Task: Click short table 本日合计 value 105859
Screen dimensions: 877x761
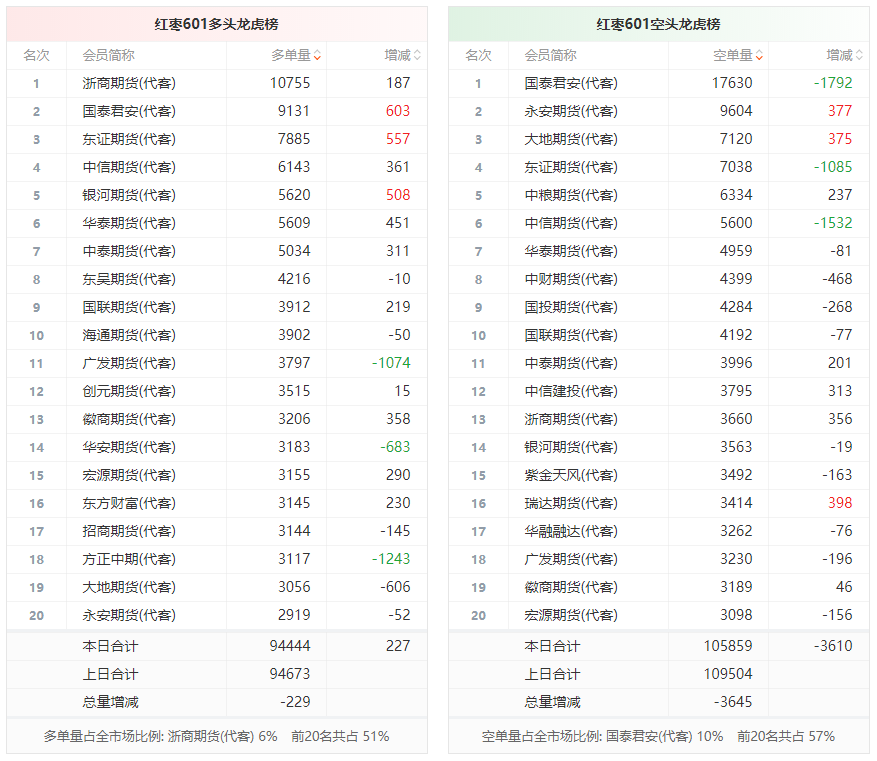Action: point(728,646)
